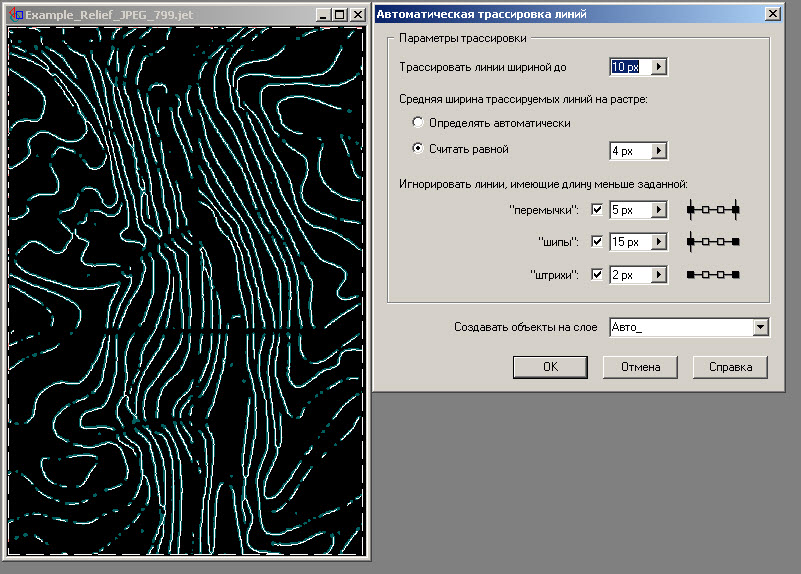
Task: Select 'Считать равной' radio button
Action: (x=418, y=149)
